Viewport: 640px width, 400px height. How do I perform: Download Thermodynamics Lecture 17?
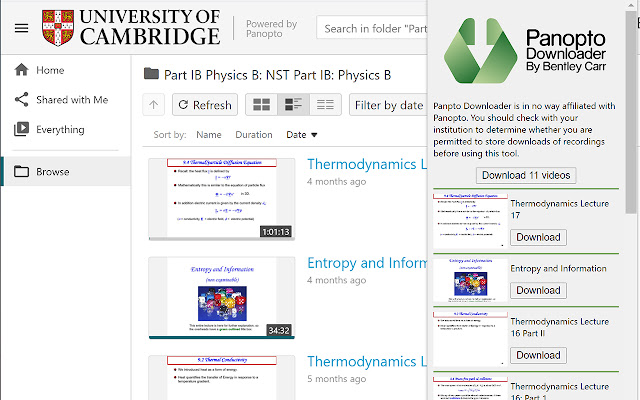[x=538, y=237]
